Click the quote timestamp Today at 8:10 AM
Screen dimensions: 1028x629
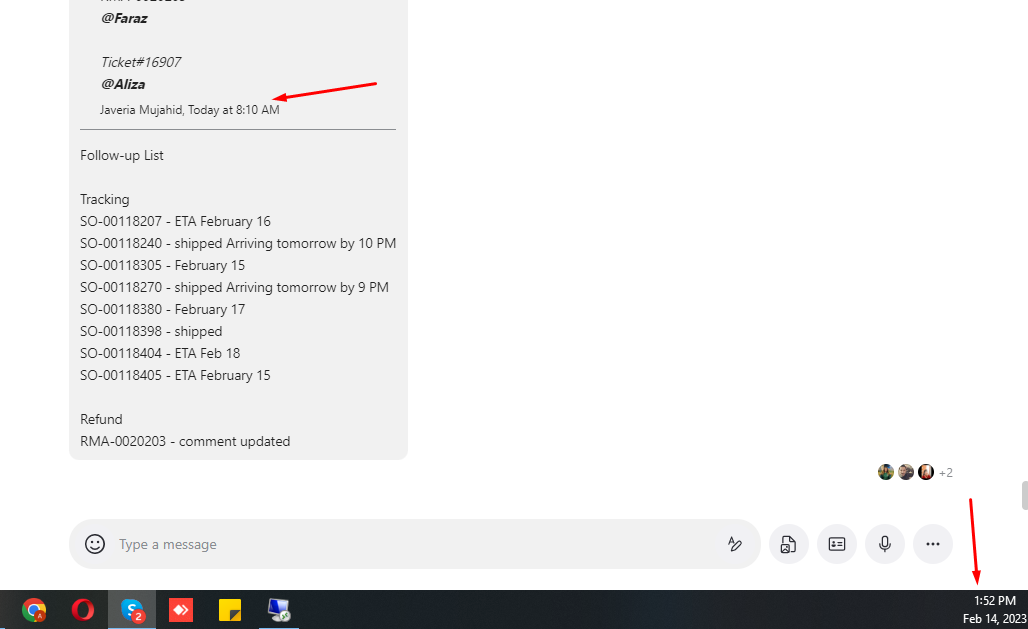(x=233, y=110)
